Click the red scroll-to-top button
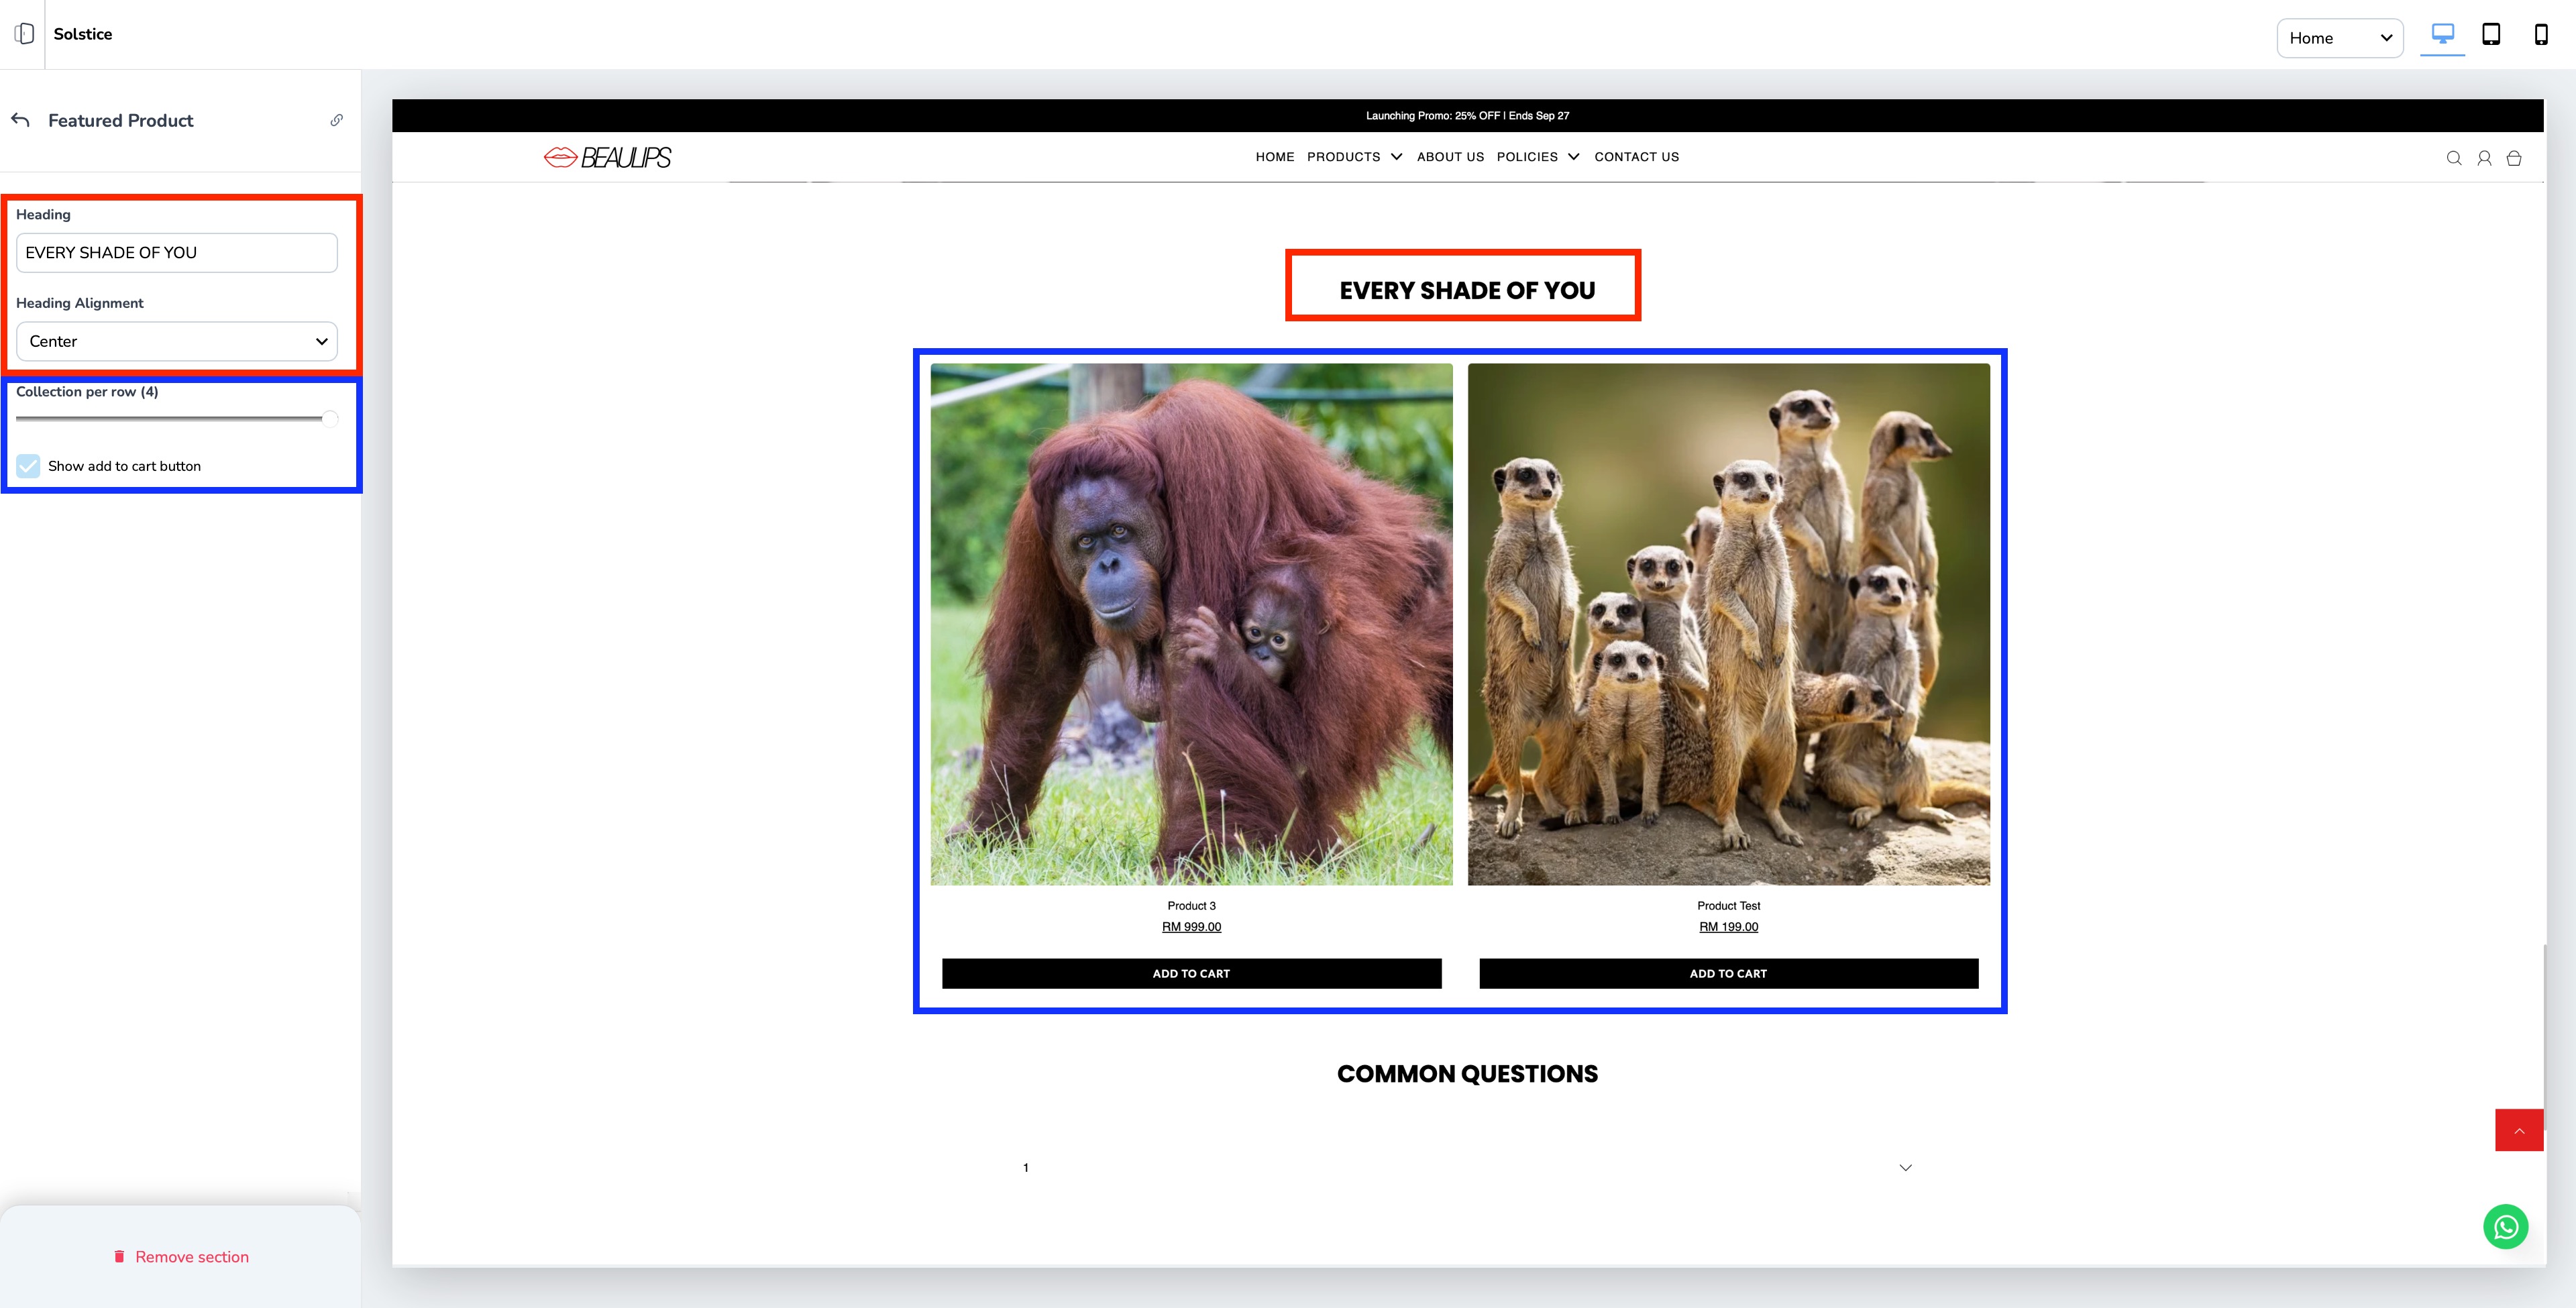The image size is (2576, 1308). 2518,1130
